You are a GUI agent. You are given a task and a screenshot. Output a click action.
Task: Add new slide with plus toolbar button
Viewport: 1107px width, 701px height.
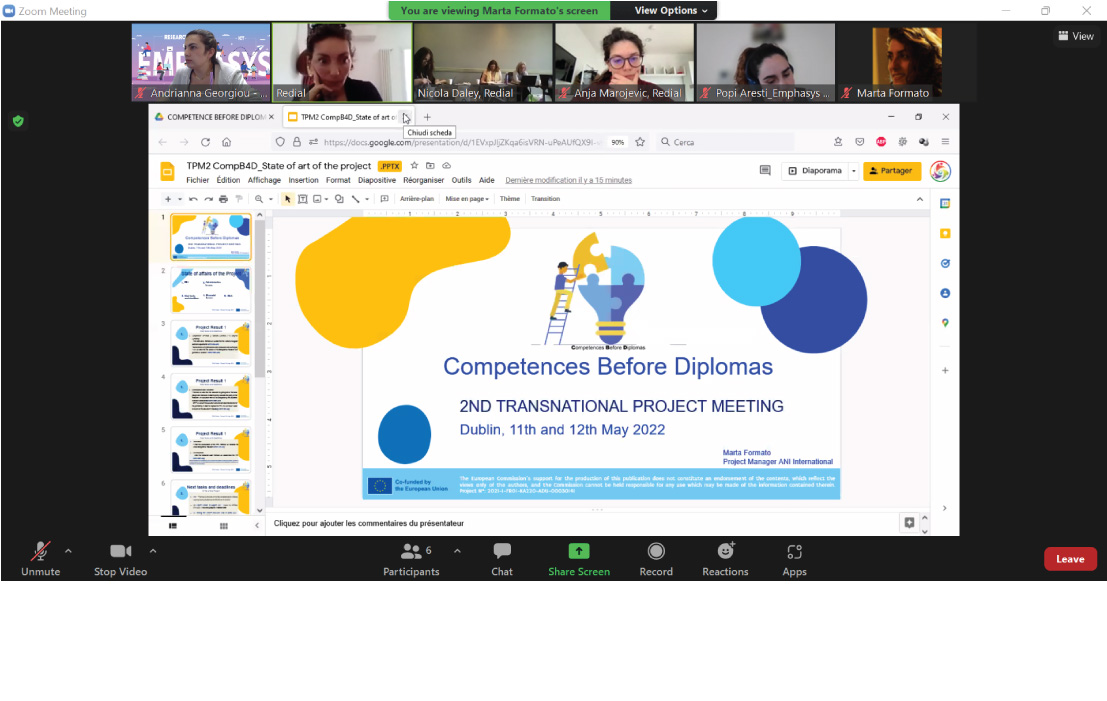point(167,199)
